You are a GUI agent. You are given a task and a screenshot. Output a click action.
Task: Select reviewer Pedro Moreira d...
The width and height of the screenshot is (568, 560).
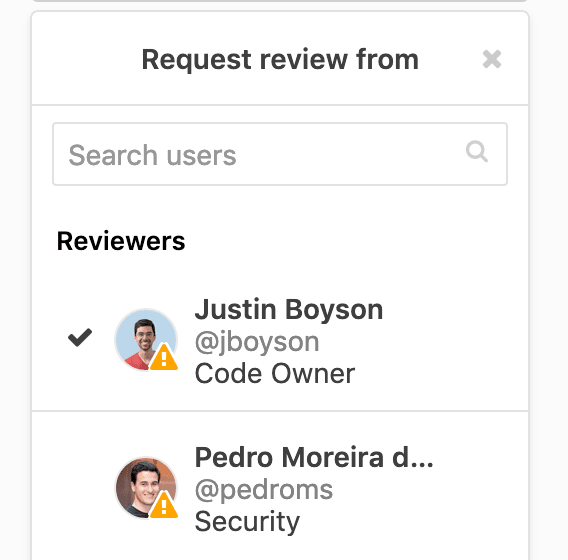click(314, 457)
